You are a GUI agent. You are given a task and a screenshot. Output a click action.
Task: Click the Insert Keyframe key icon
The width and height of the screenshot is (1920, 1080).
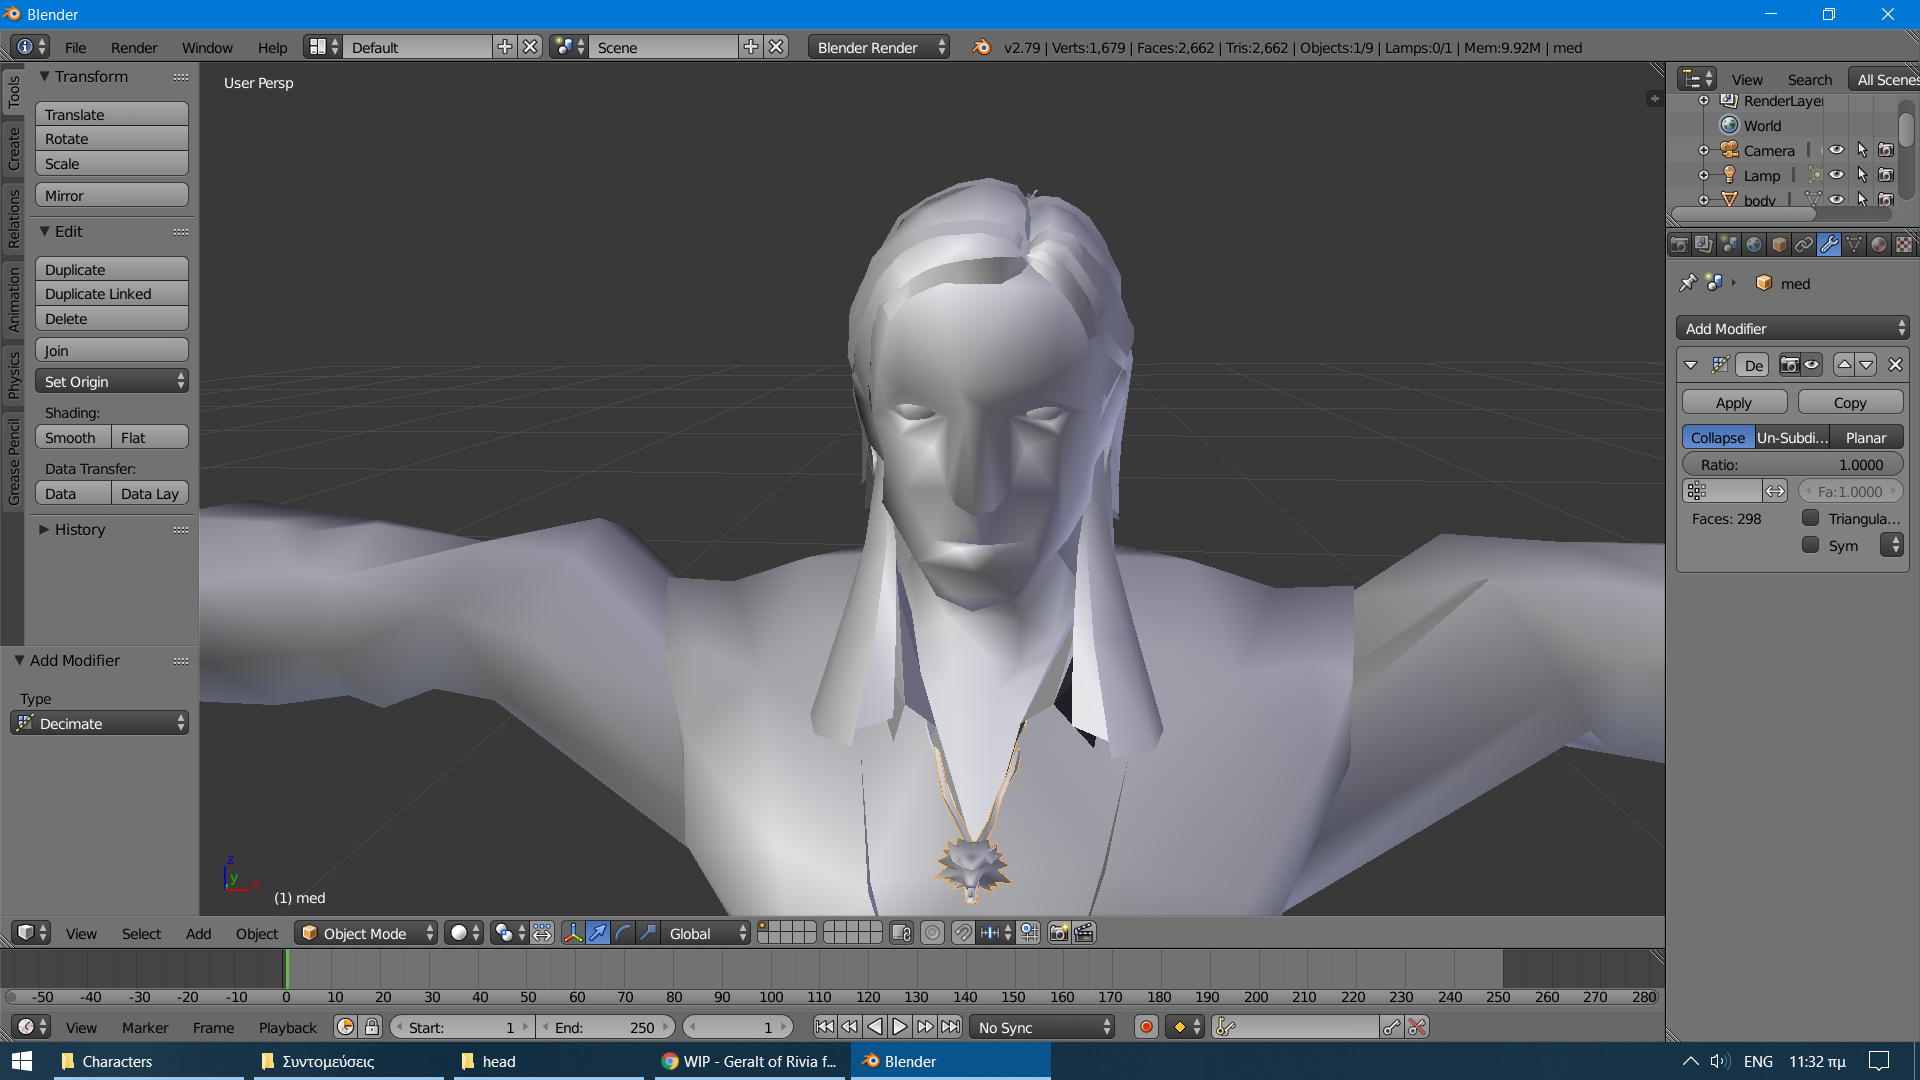[x=1391, y=1027]
